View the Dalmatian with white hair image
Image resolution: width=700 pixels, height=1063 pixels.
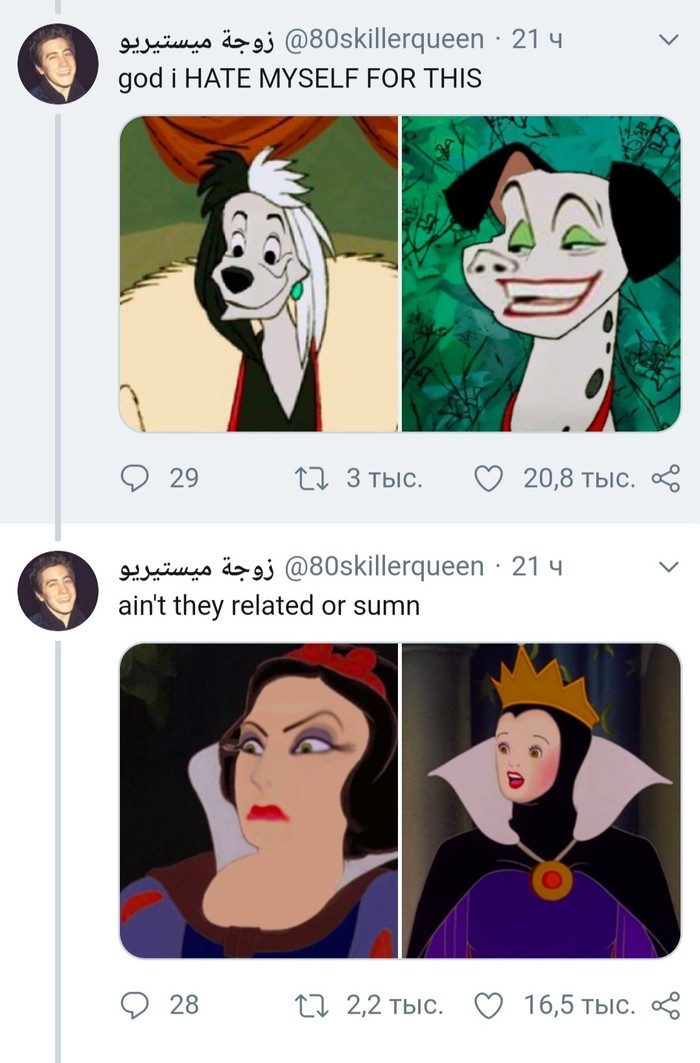(259, 274)
